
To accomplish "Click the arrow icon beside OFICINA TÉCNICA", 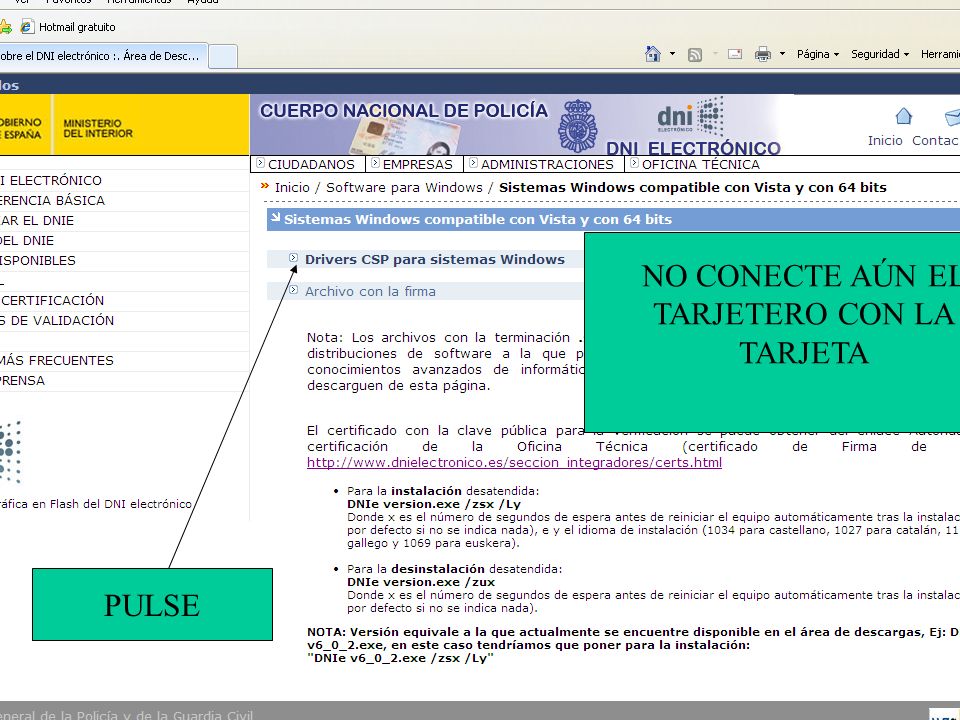I will pos(634,163).
